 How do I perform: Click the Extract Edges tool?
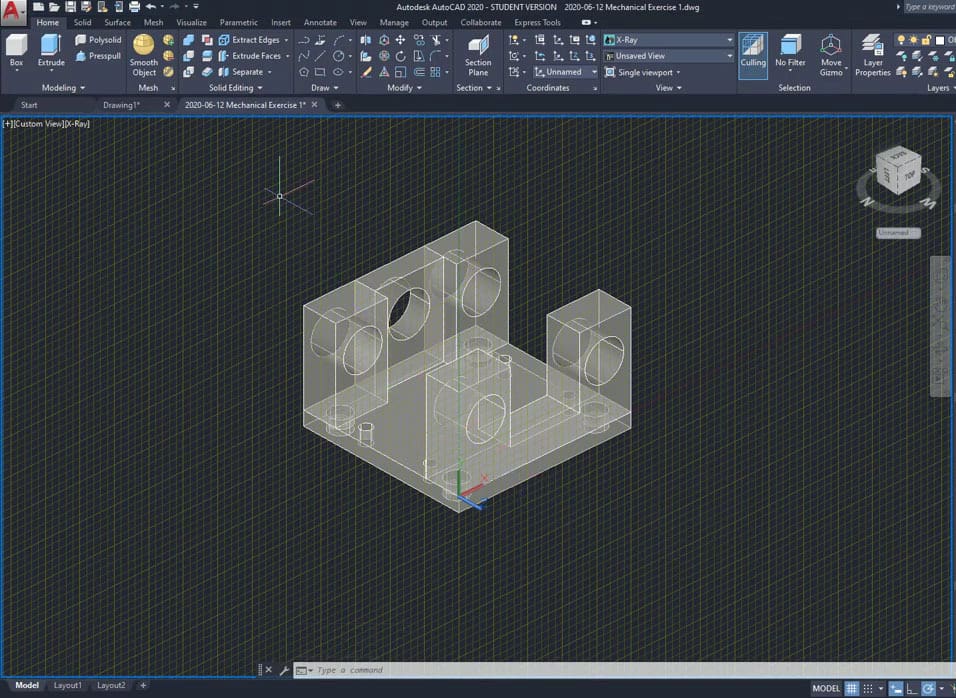coord(249,40)
